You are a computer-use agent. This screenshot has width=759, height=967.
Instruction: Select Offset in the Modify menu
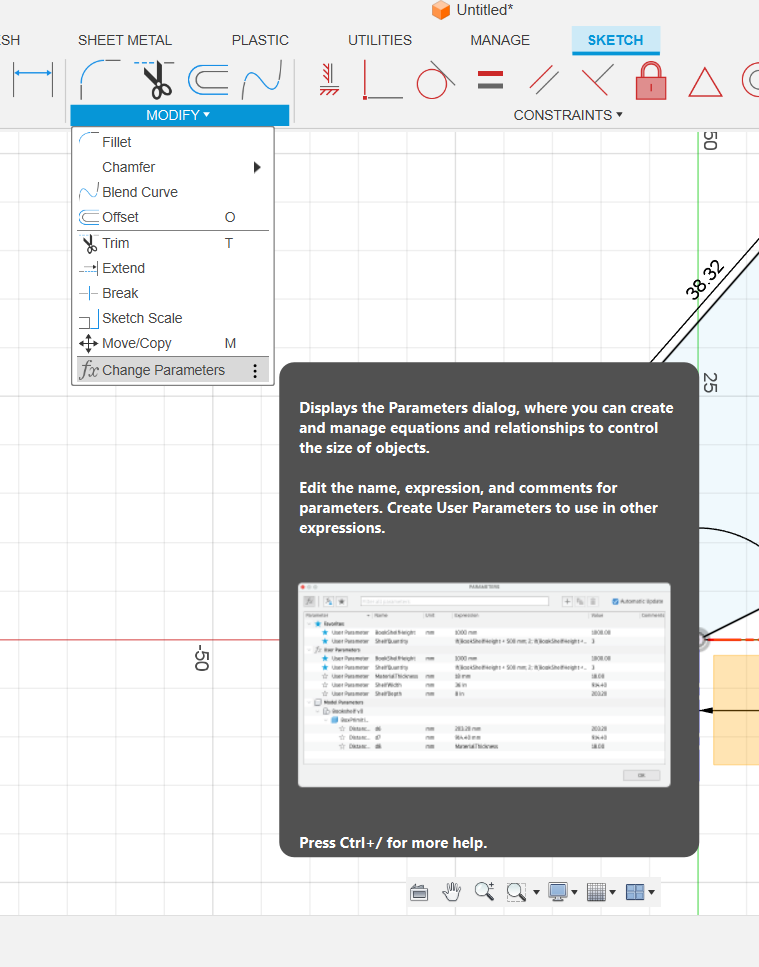[x=173, y=217]
